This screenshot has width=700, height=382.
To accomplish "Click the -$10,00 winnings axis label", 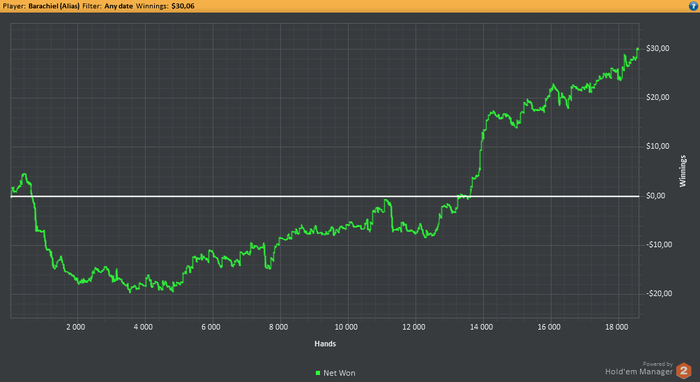I will pos(659,245).
